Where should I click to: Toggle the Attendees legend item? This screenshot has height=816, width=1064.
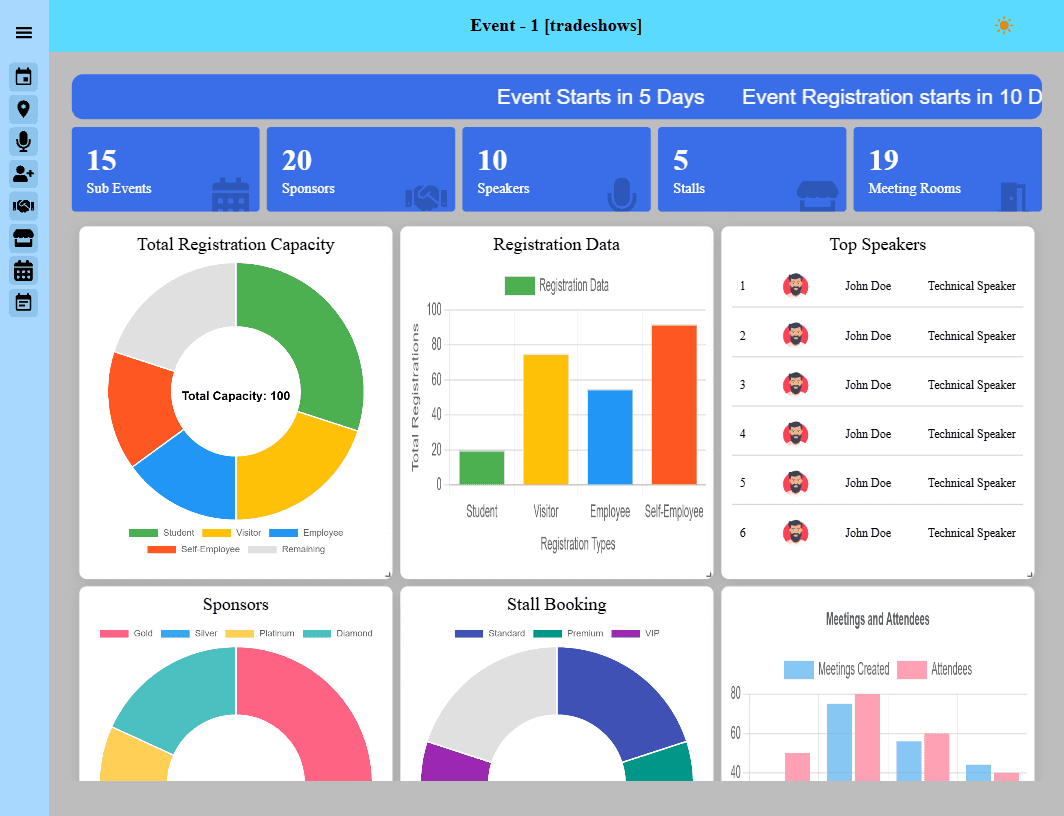934,669
